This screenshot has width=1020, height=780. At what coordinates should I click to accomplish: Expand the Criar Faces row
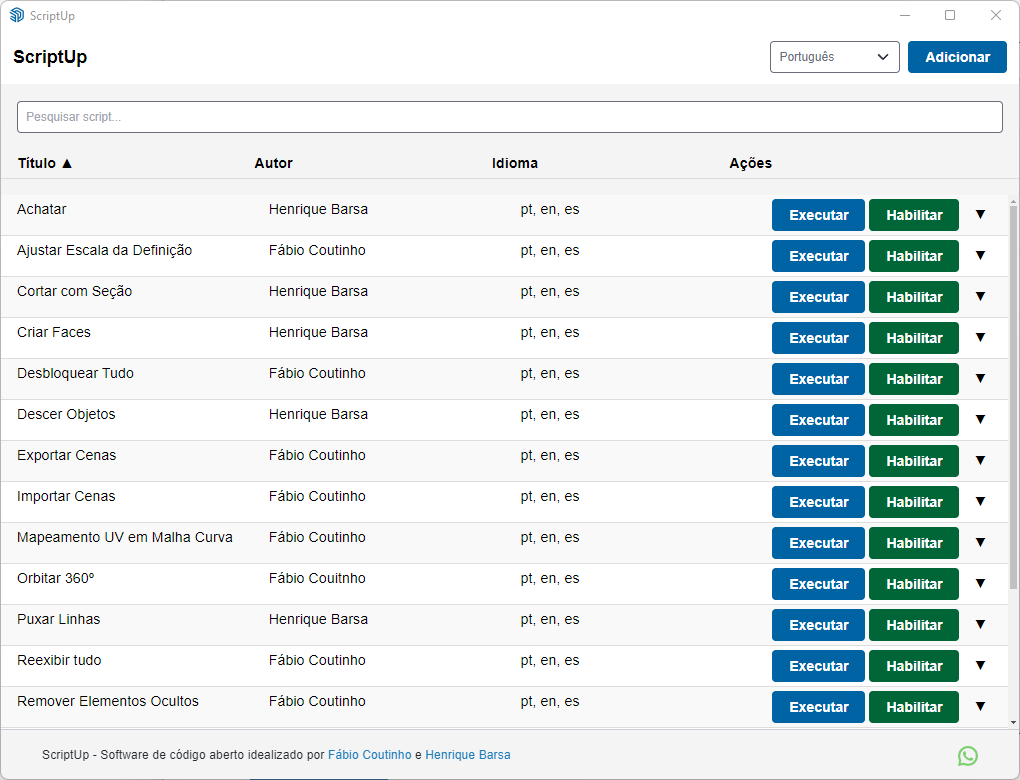point(980,338)
